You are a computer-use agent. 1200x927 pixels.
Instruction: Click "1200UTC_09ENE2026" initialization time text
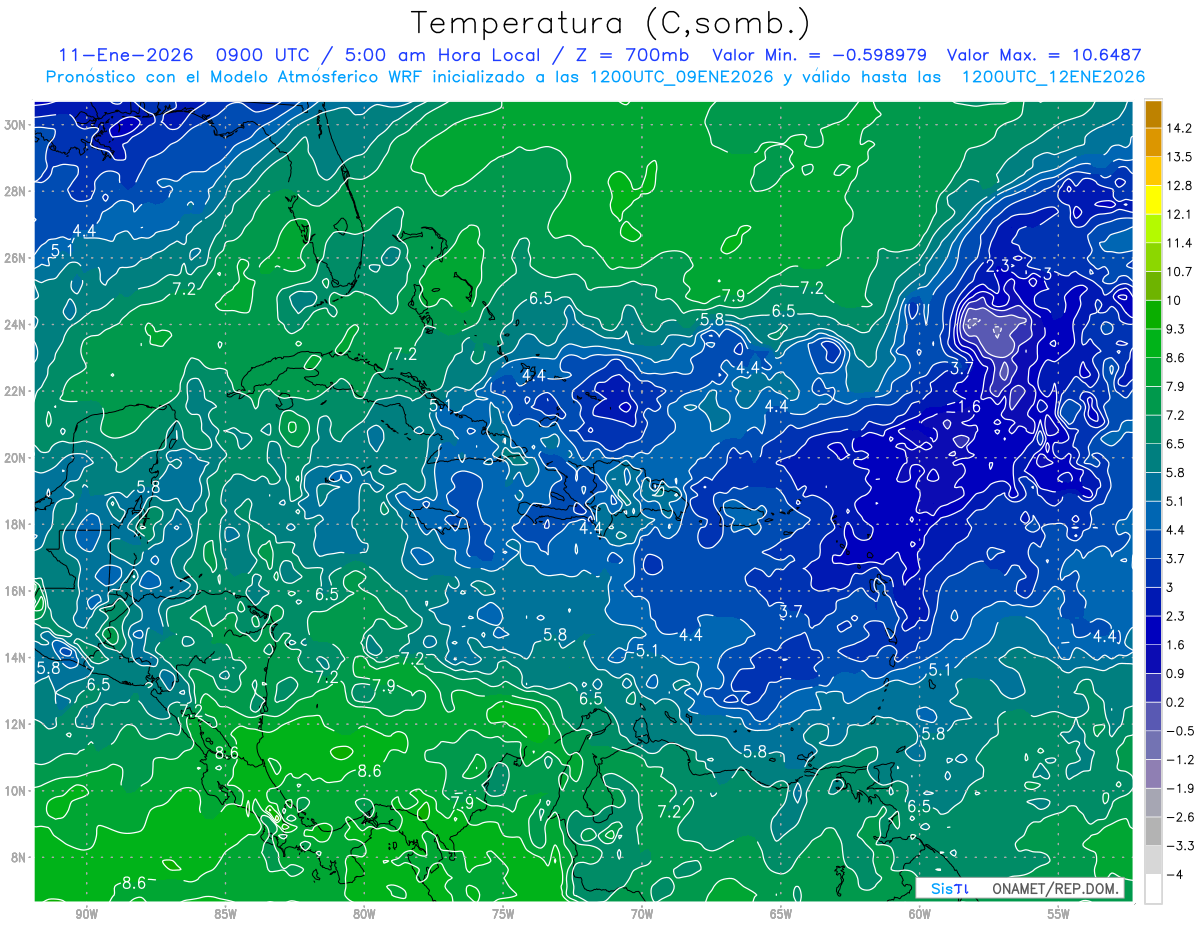coord(682,77)
